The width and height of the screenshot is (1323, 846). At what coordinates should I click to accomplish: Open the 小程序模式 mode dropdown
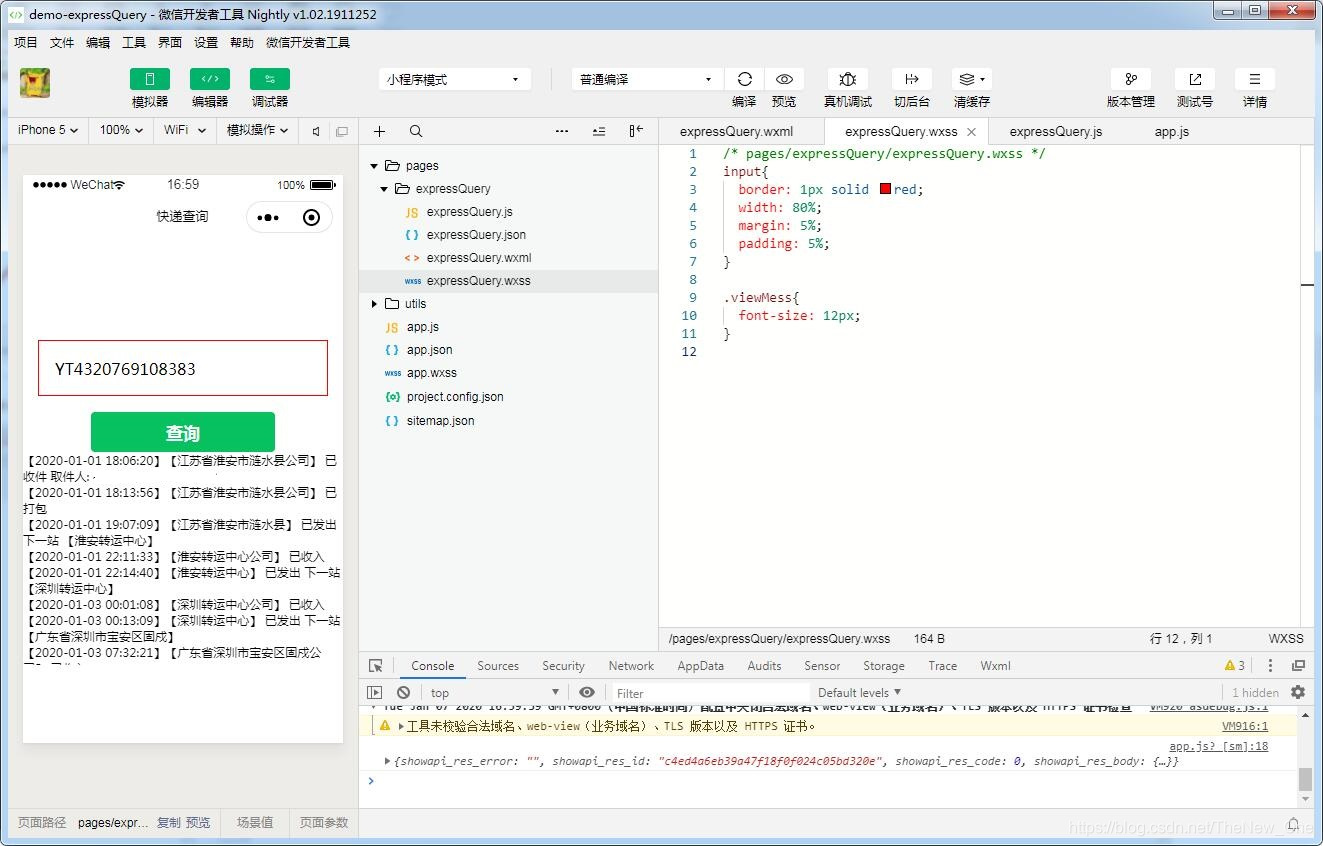pos(455,79)
